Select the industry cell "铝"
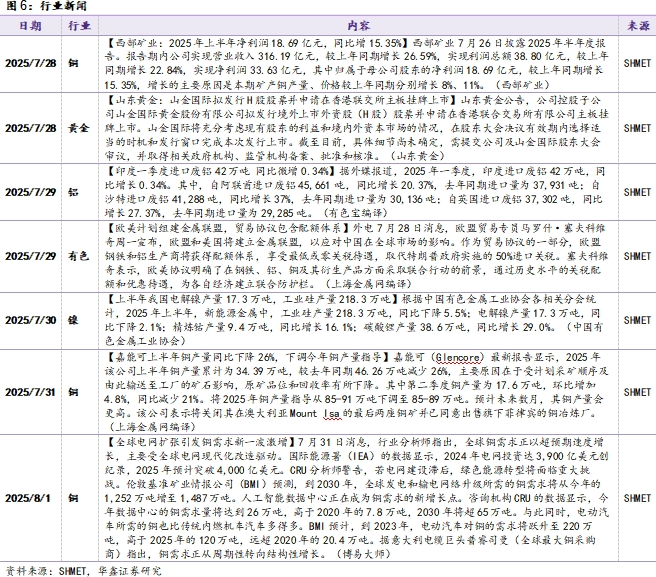The width and height of the screenshot is (656, 577). click(x=73, y=192)
